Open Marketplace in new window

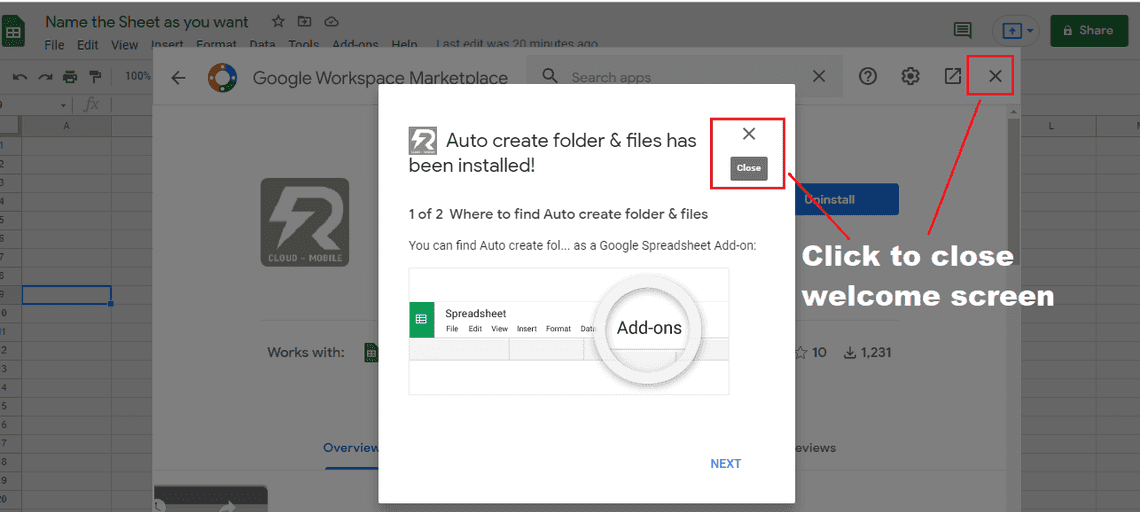click(x=953, y=77)
